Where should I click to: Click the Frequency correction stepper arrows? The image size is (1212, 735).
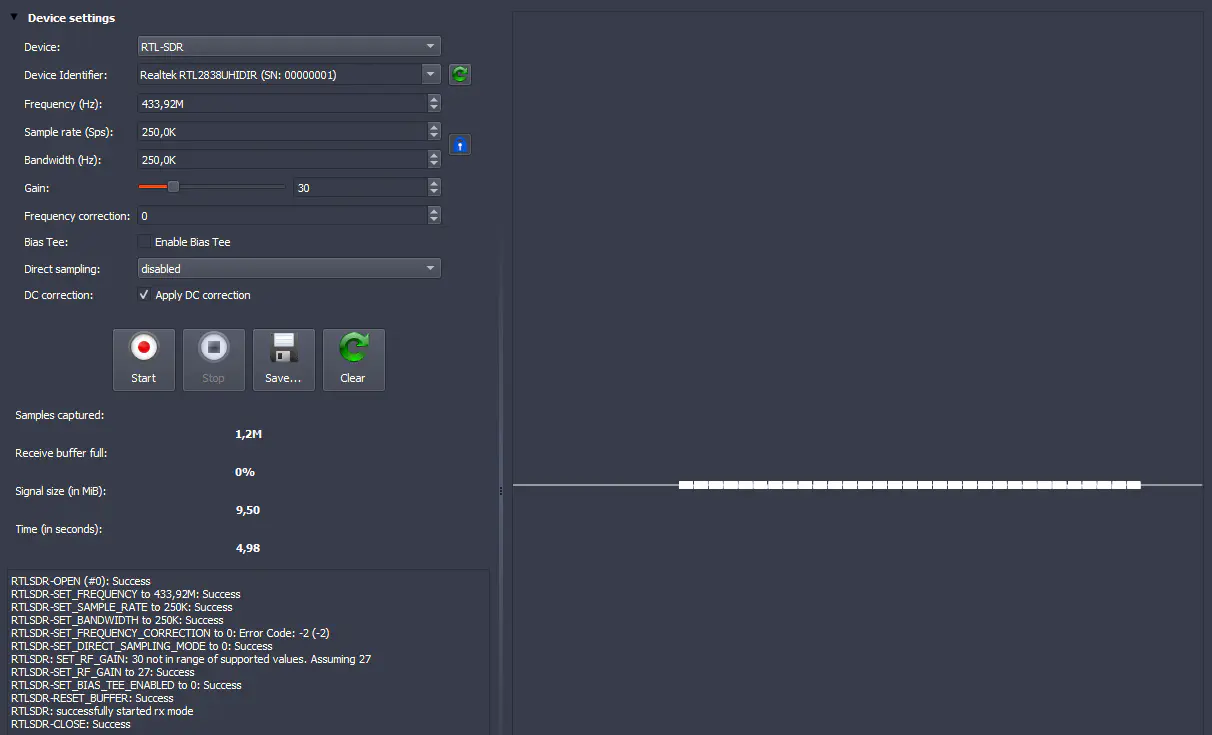coord(434,215)
